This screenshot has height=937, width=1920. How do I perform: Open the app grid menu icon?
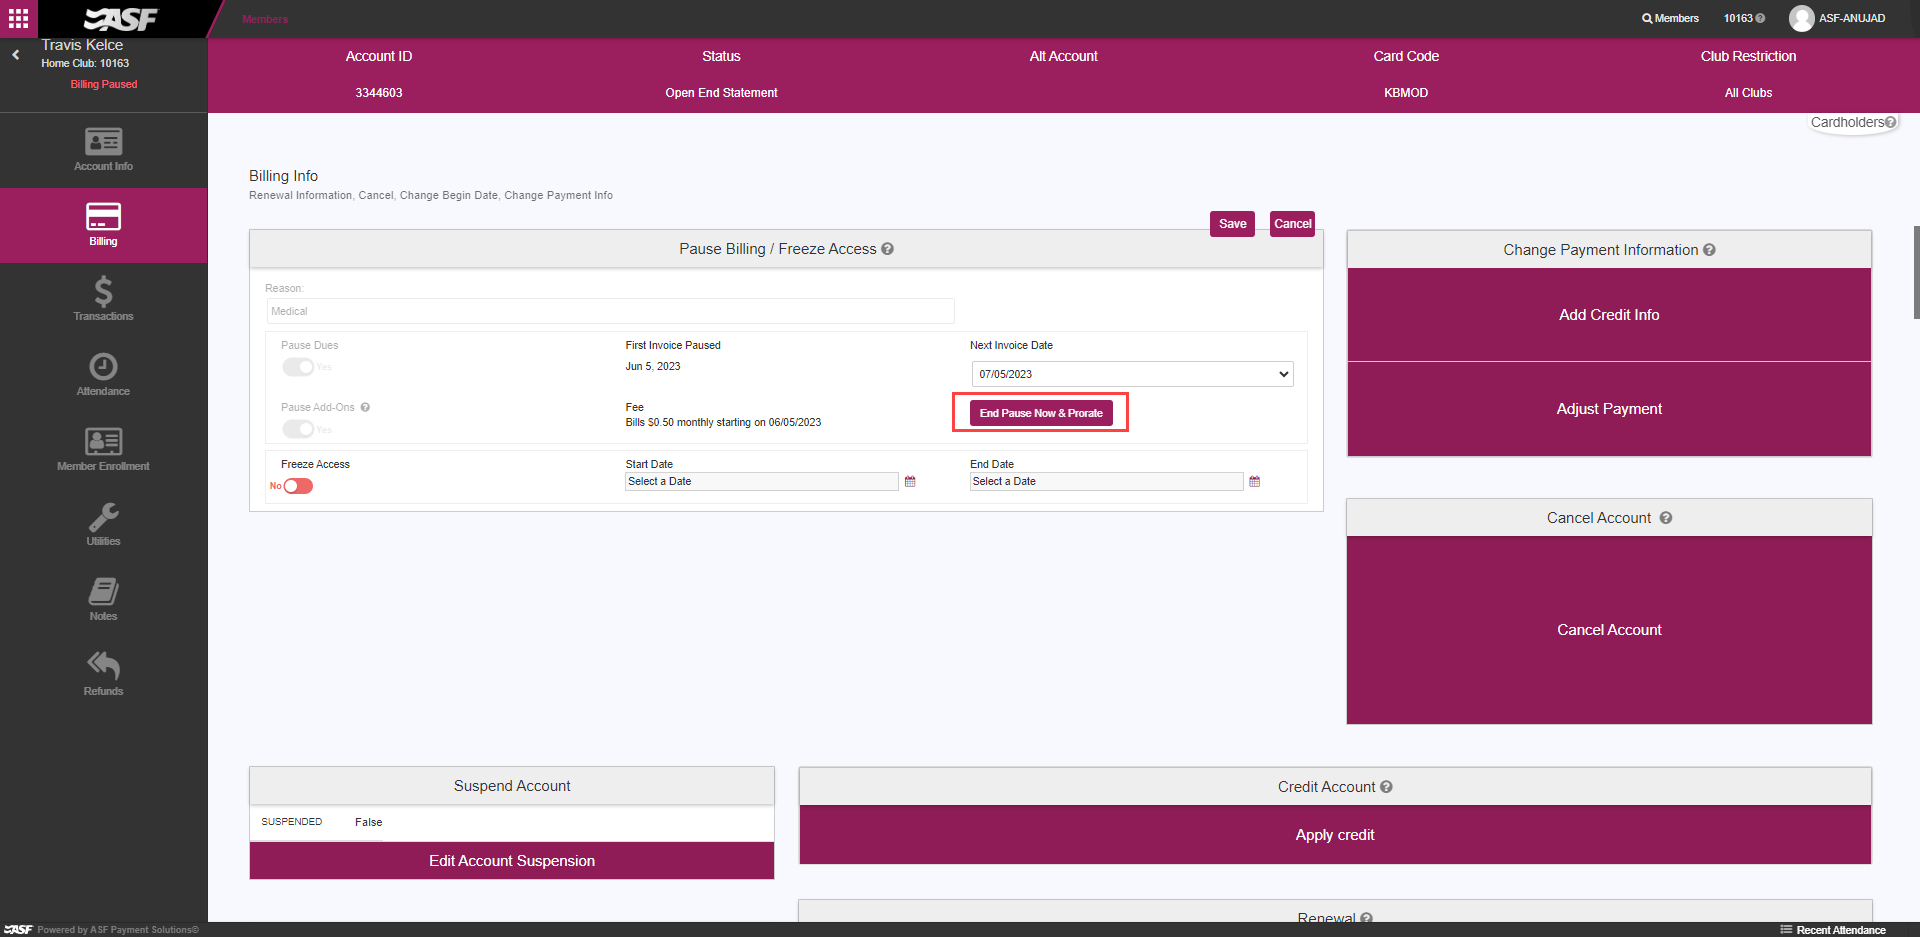(18, 18)
